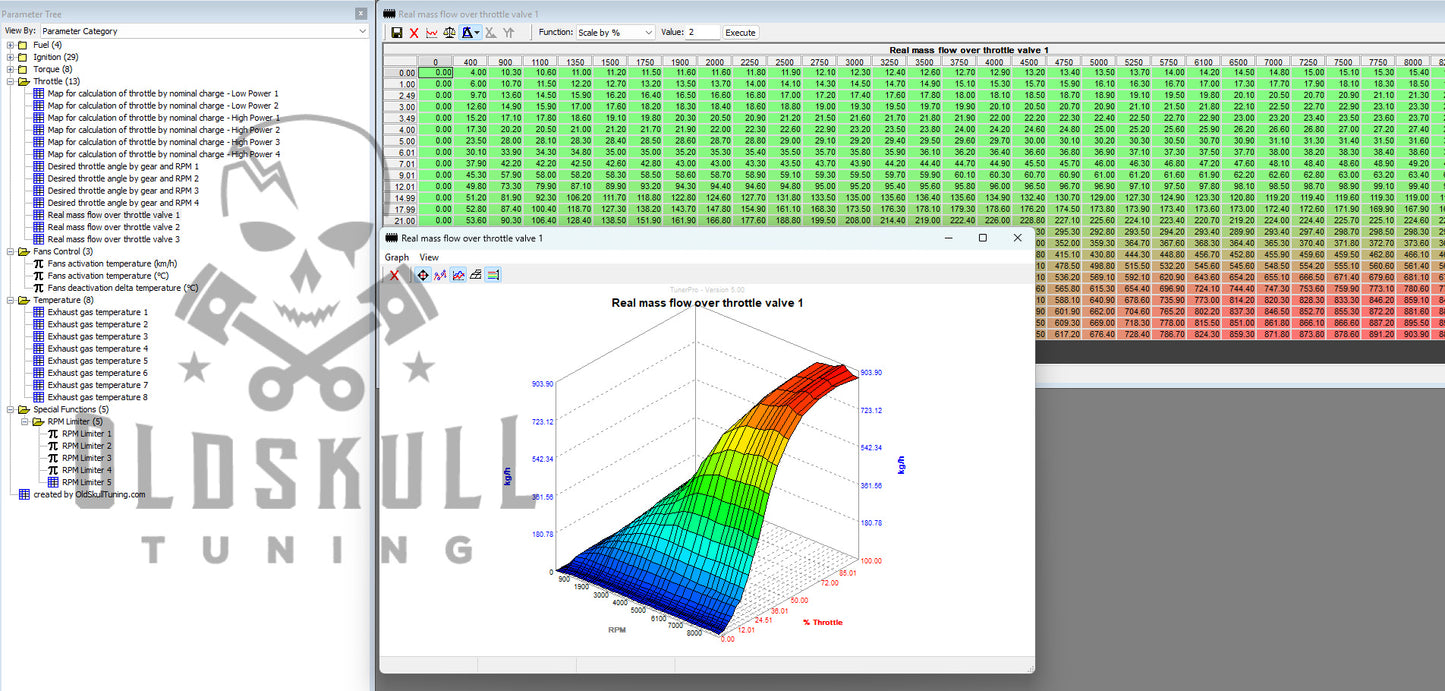Click the save icon in table toolbar
Image resolution: width=1445 pixels, height=691 pixels.
[397, 33]
